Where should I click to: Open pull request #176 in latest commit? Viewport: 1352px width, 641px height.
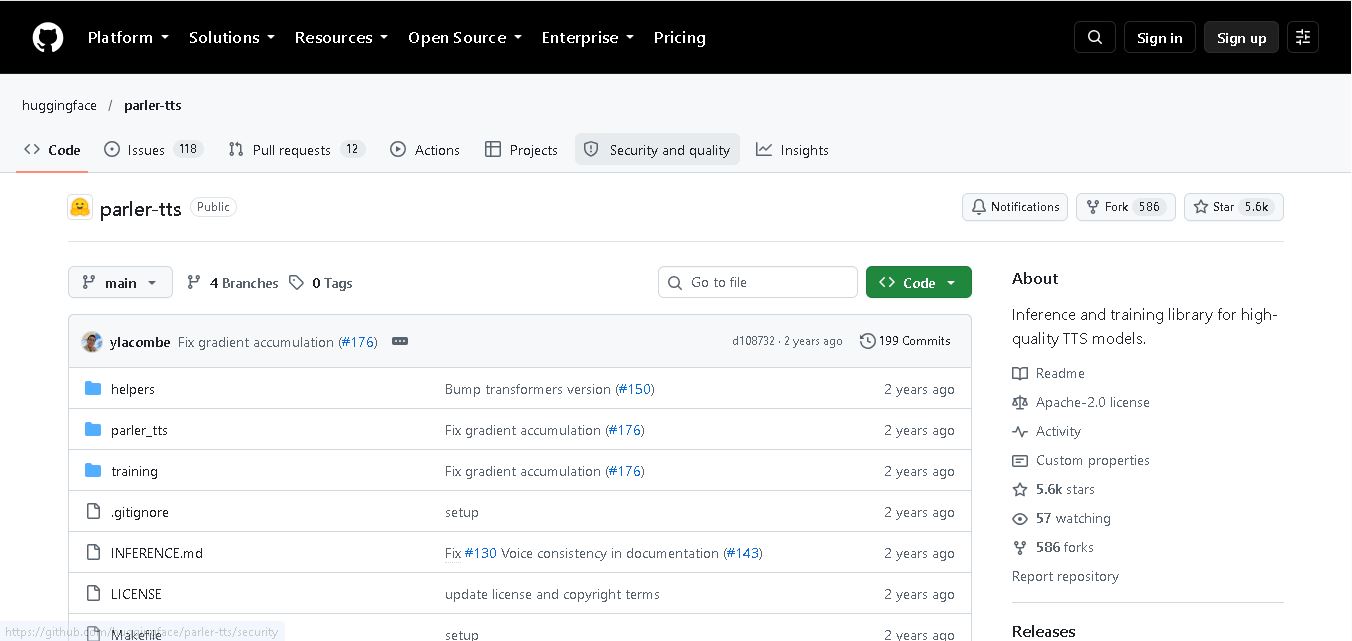click(358, 342)
